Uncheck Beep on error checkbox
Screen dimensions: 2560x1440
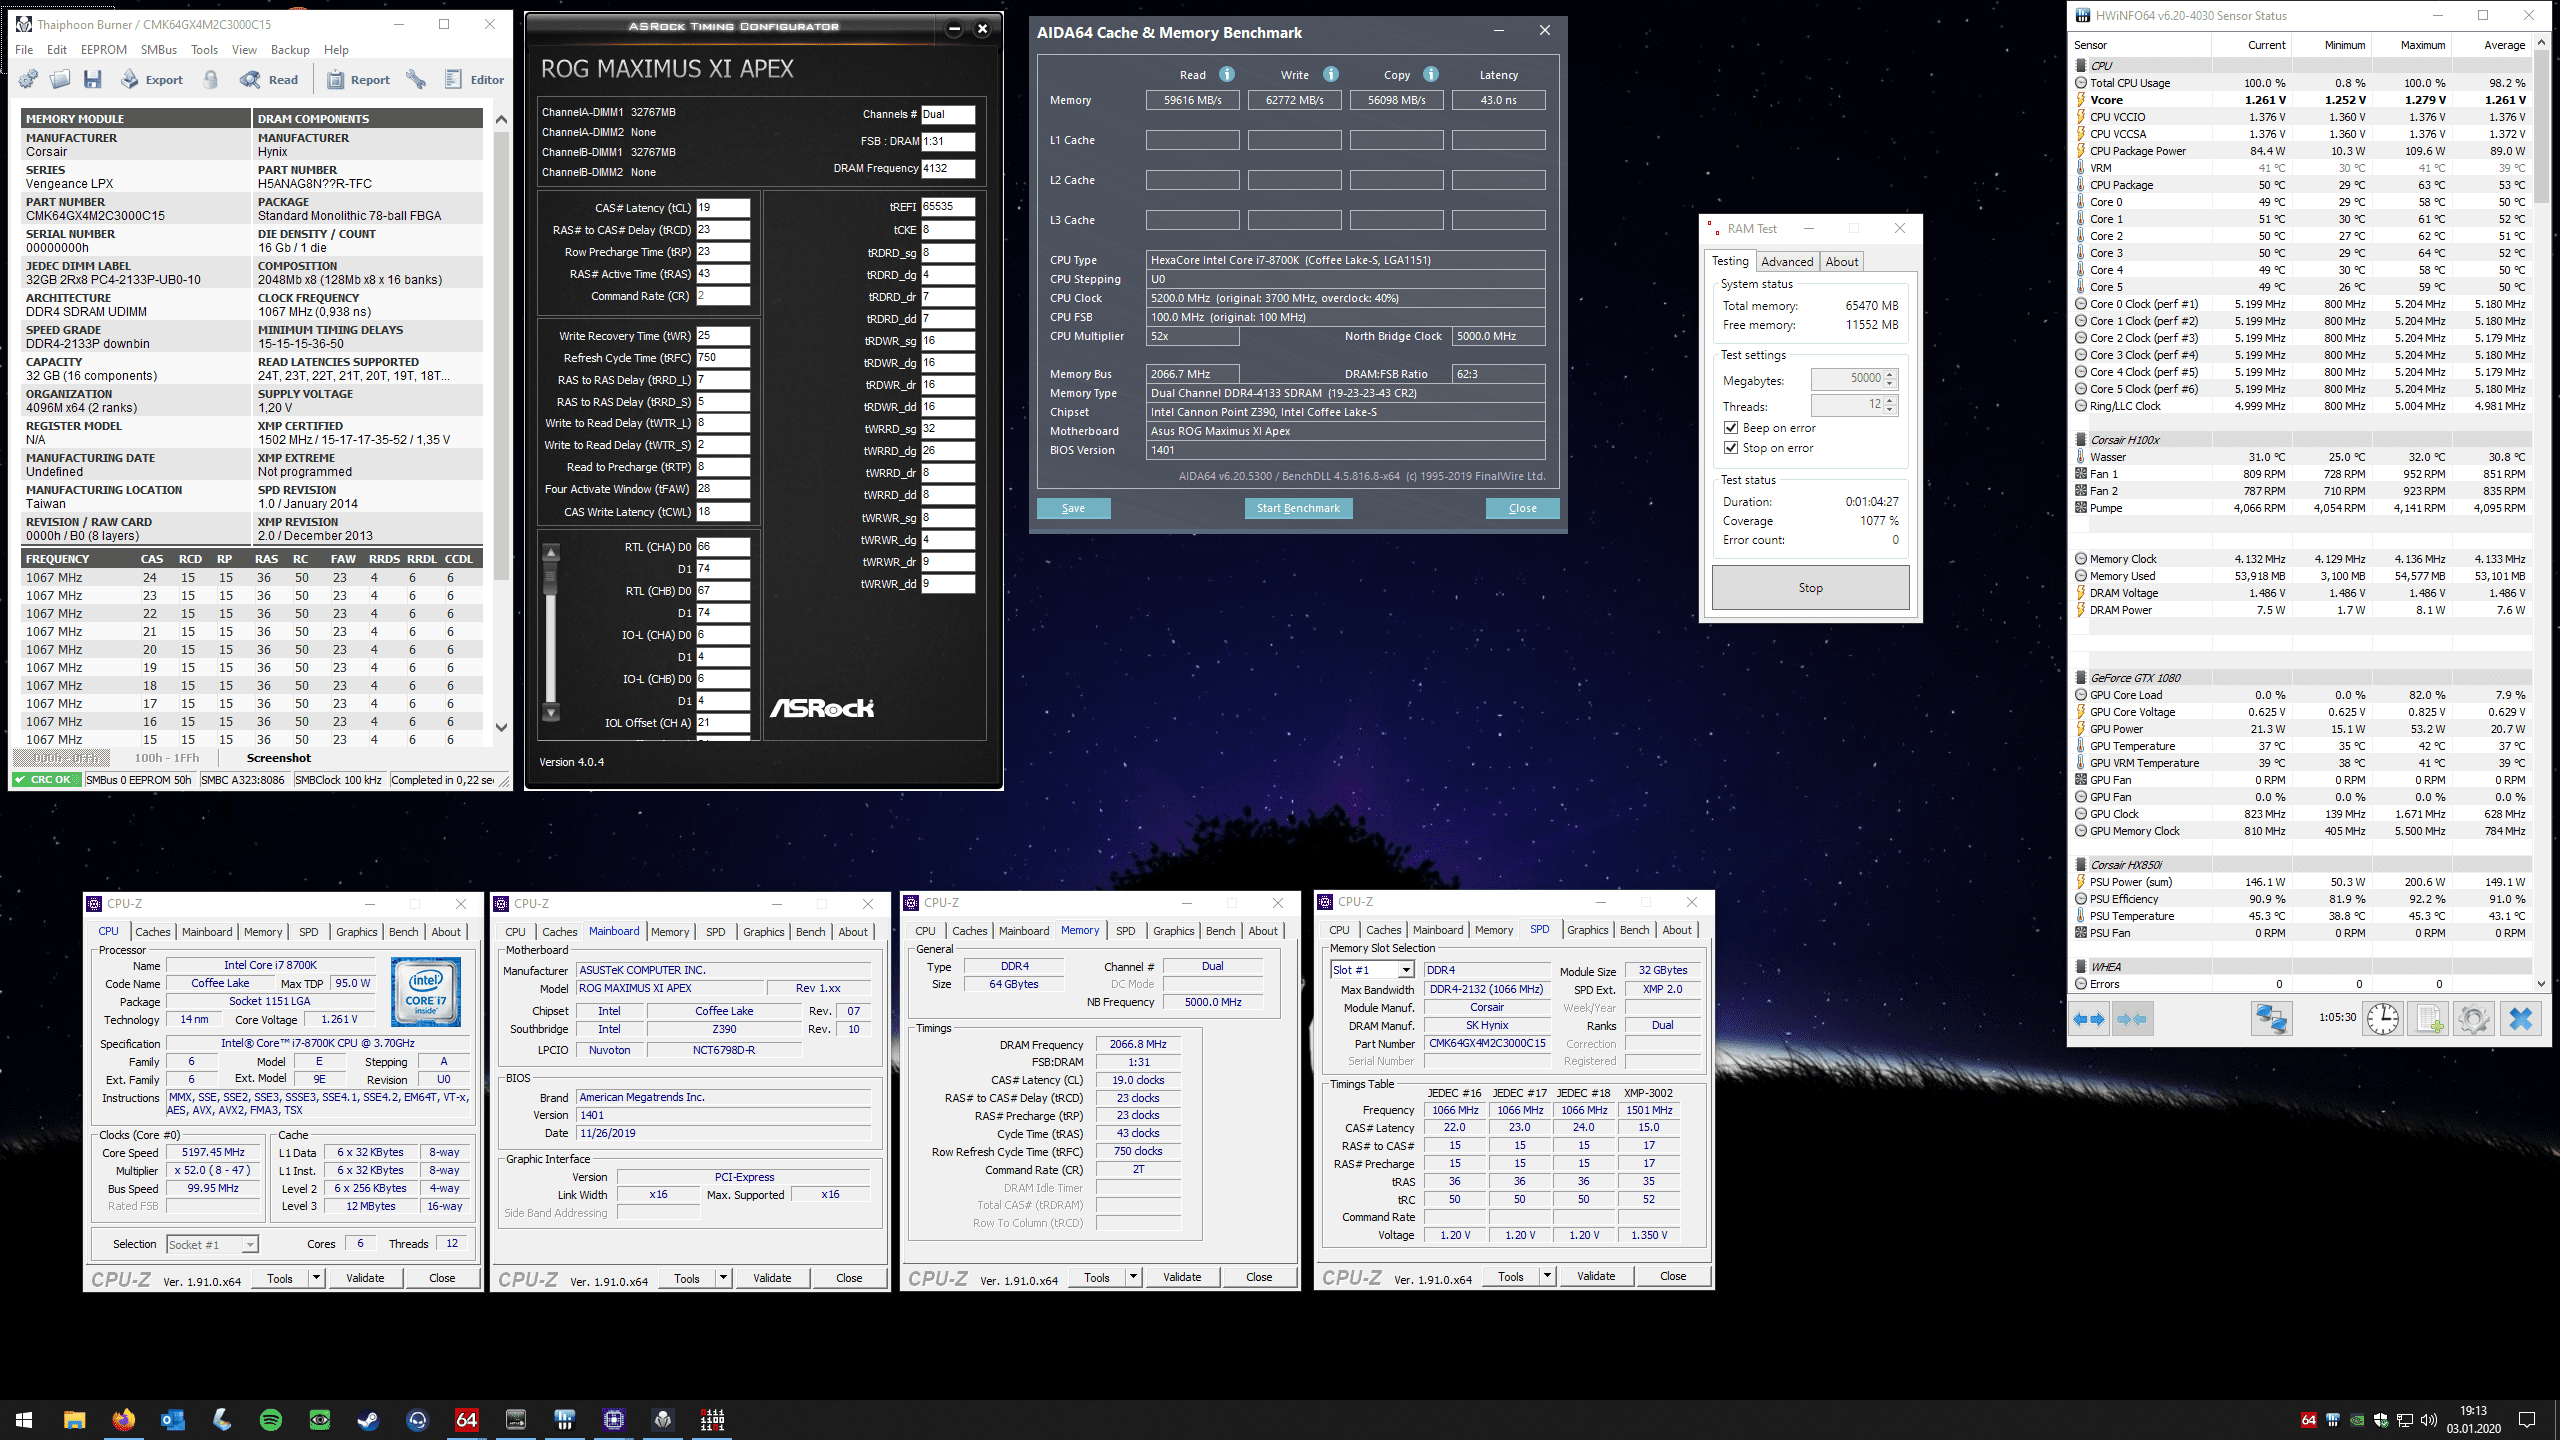(x=1731, y=428)
